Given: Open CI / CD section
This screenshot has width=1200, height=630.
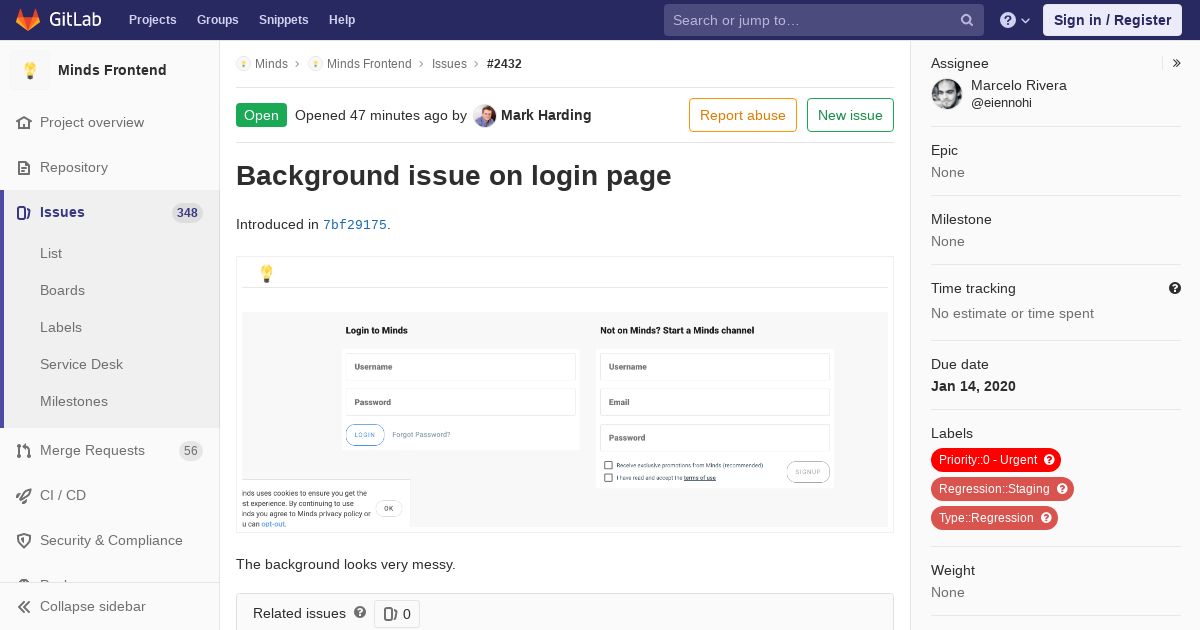Looking at the screenshot, I should [x=63, y=495].
